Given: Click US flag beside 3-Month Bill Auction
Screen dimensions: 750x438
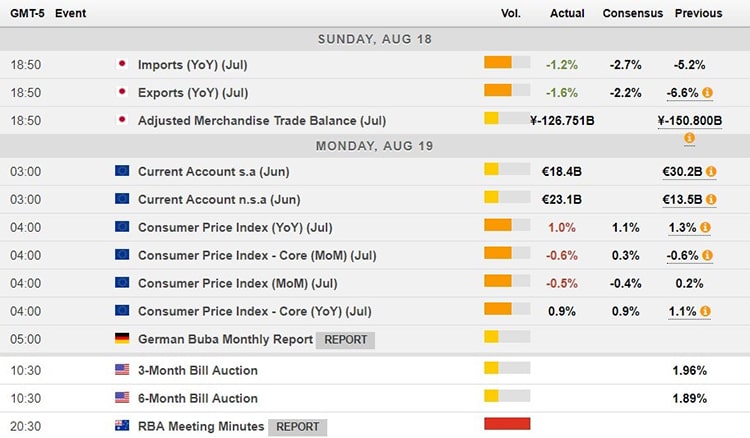Looking at the screenshot, I should click(x=123, y=370).
